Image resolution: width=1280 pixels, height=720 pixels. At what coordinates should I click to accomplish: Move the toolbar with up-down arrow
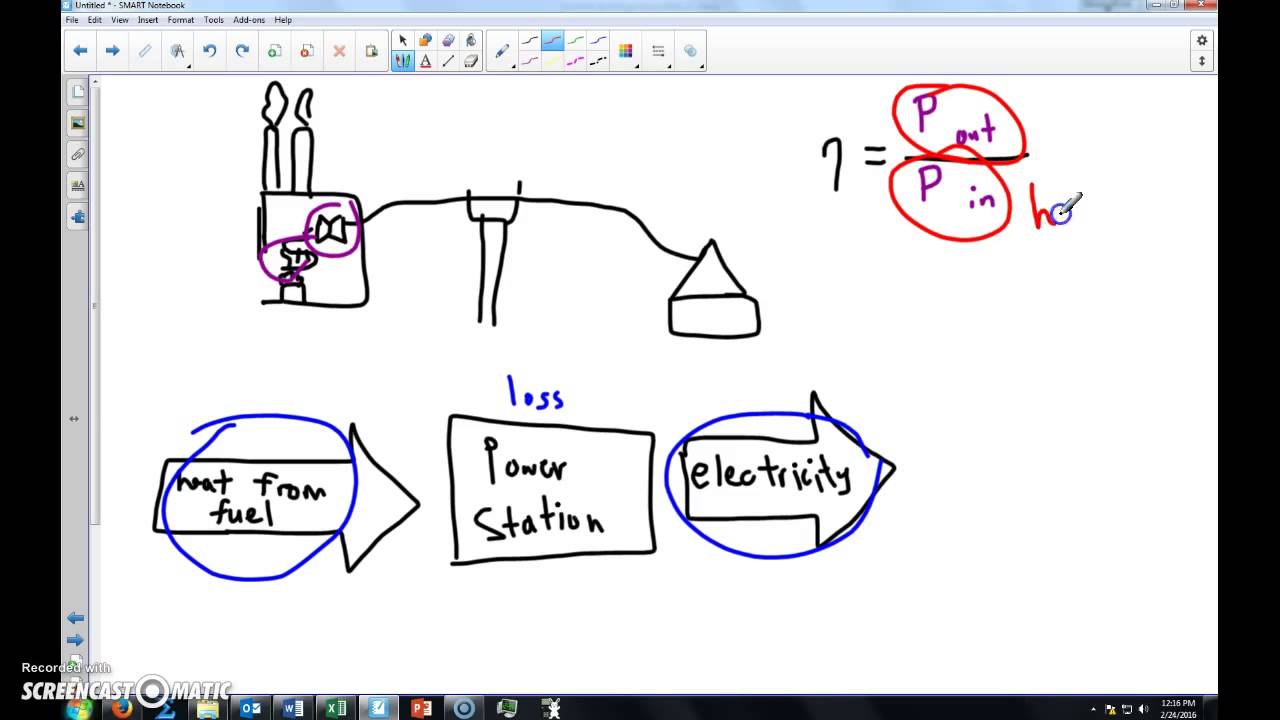pos(1202,61)
